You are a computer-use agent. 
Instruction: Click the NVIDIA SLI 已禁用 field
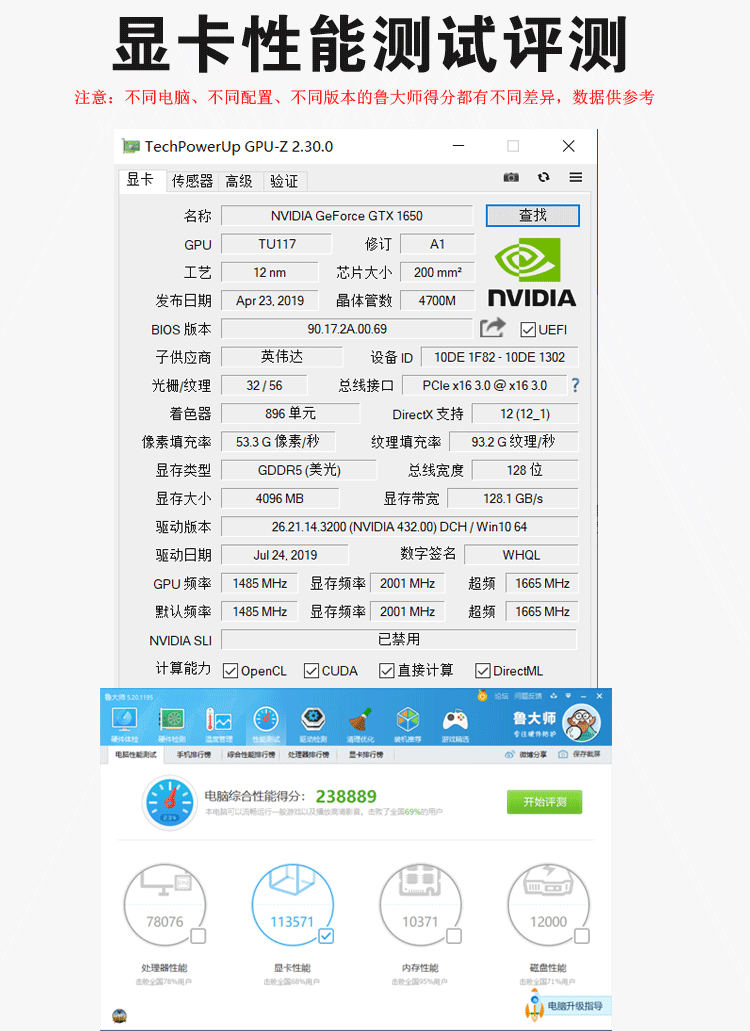[399, 639]
